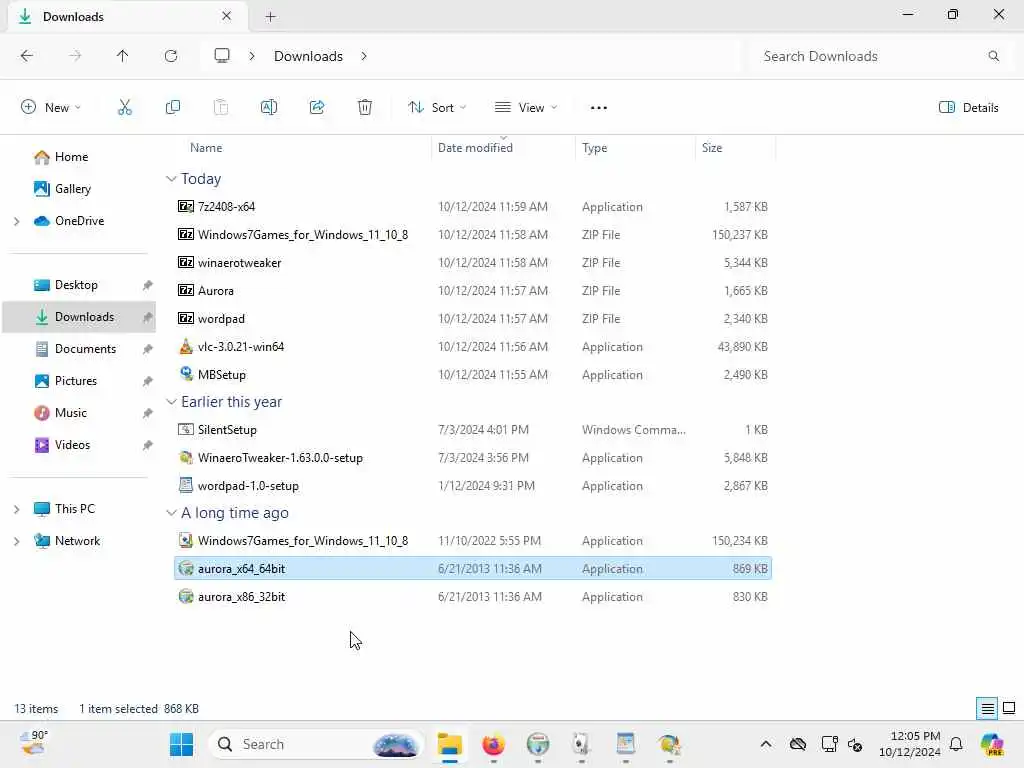Open File Explorer taskbar icon

point(450,744)
